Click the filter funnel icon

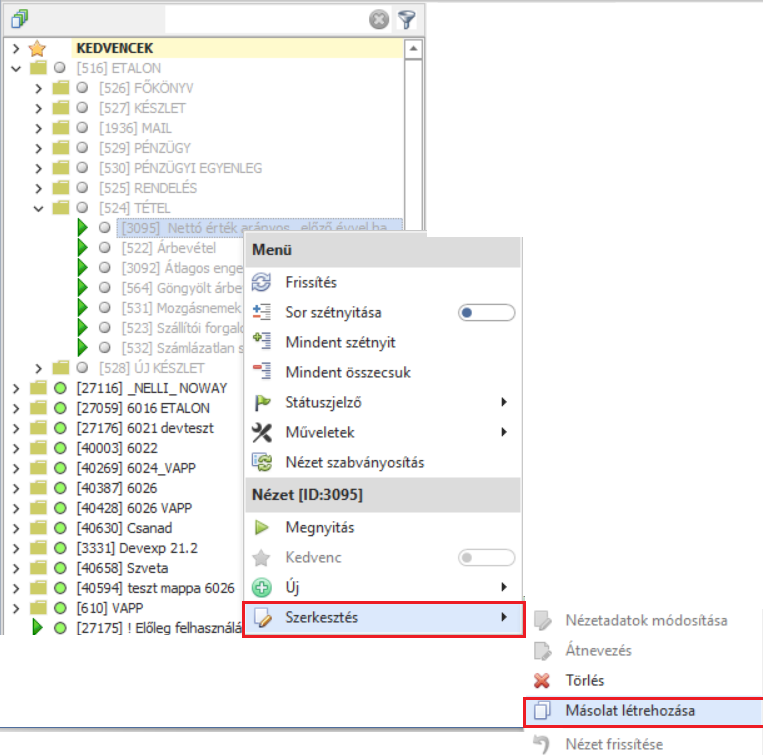coord(407,19)
